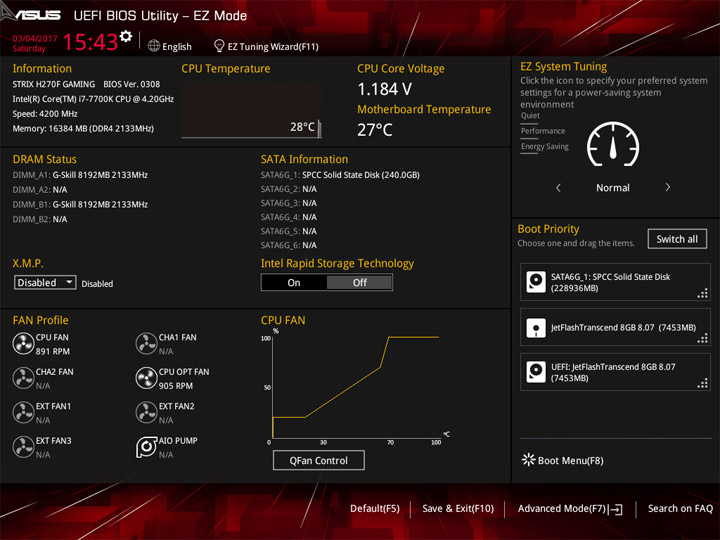Click the SATA6G_1 SPCC disk boot icon
The height and width of the screenshot is (540, 720).
coord(536,282)
